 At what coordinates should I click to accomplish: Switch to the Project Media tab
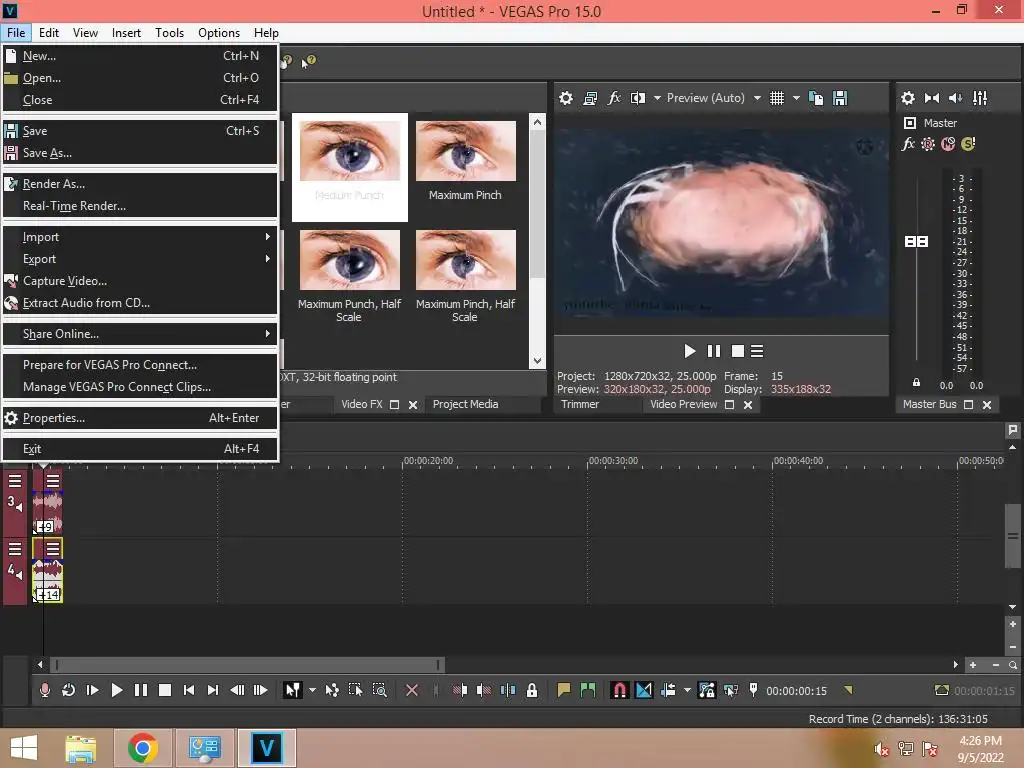point(465,404)
